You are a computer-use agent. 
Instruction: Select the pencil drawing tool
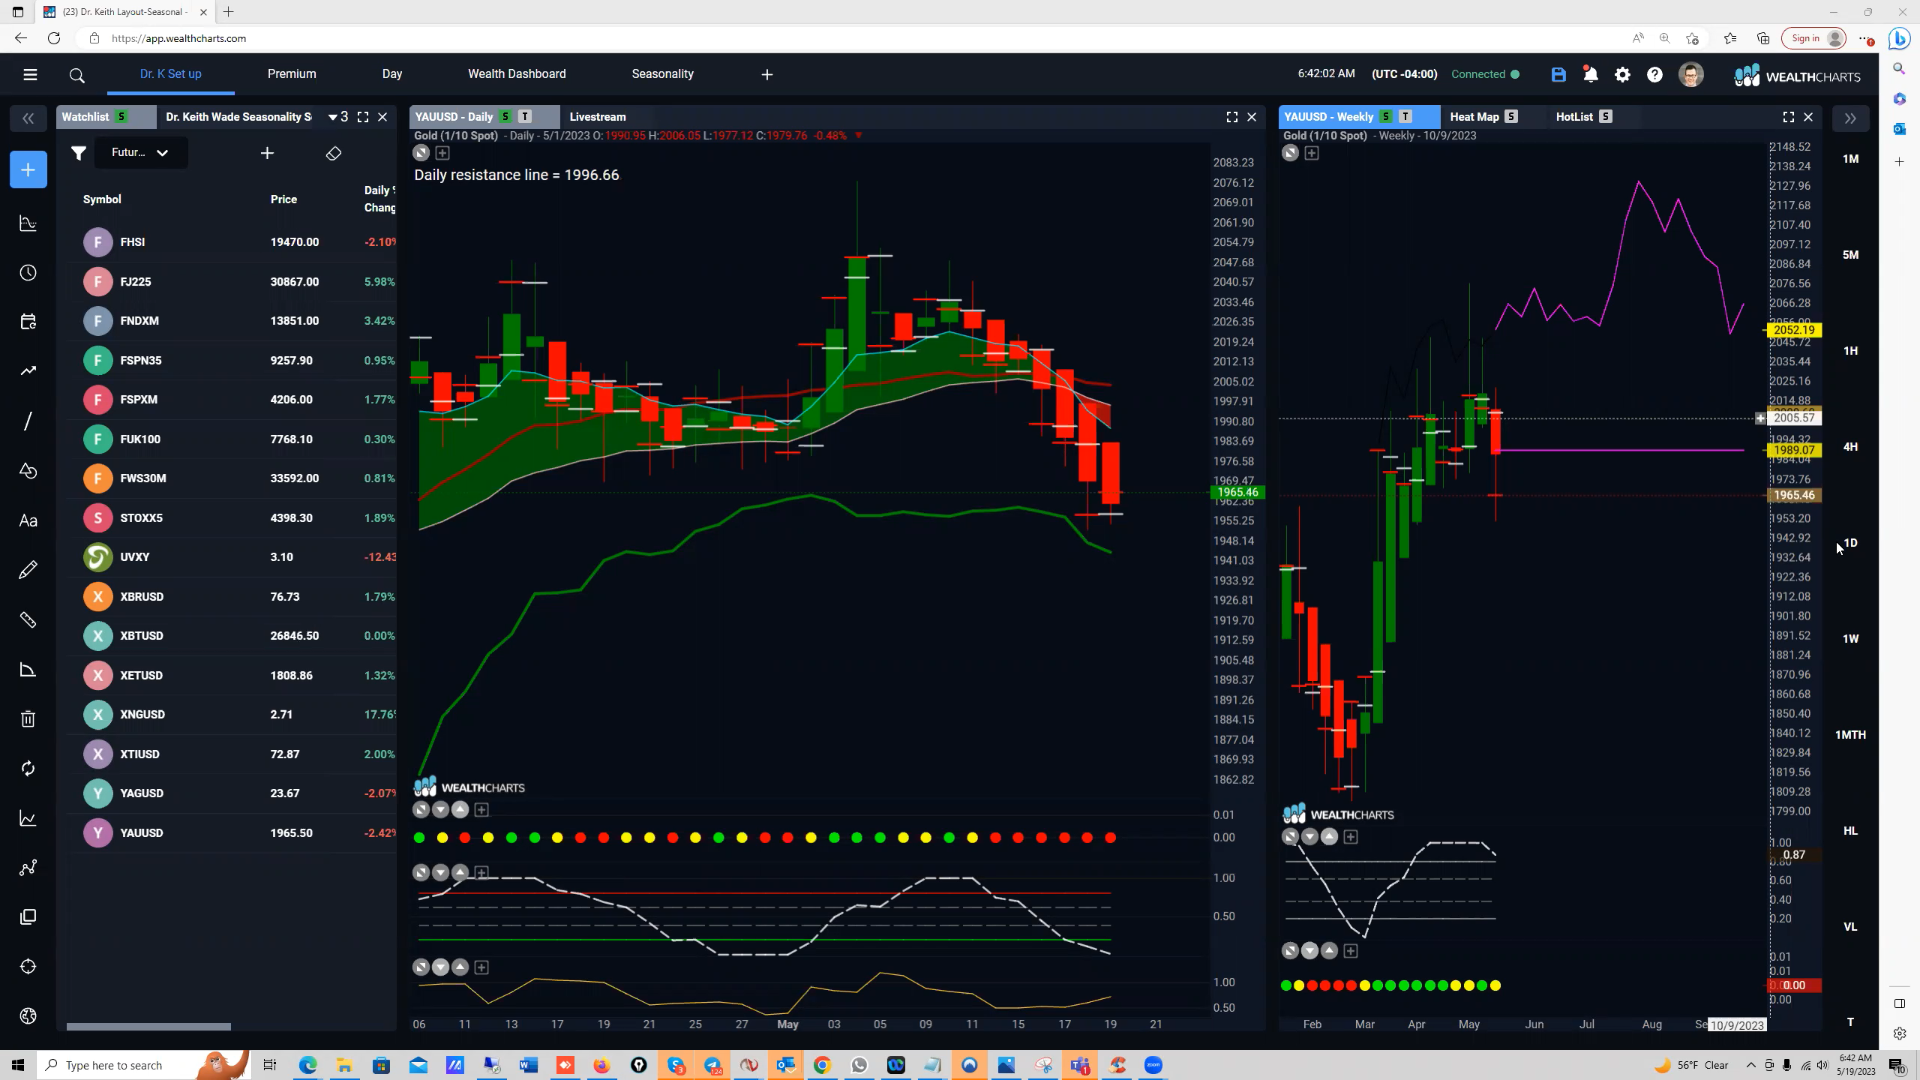pos(28,570)
